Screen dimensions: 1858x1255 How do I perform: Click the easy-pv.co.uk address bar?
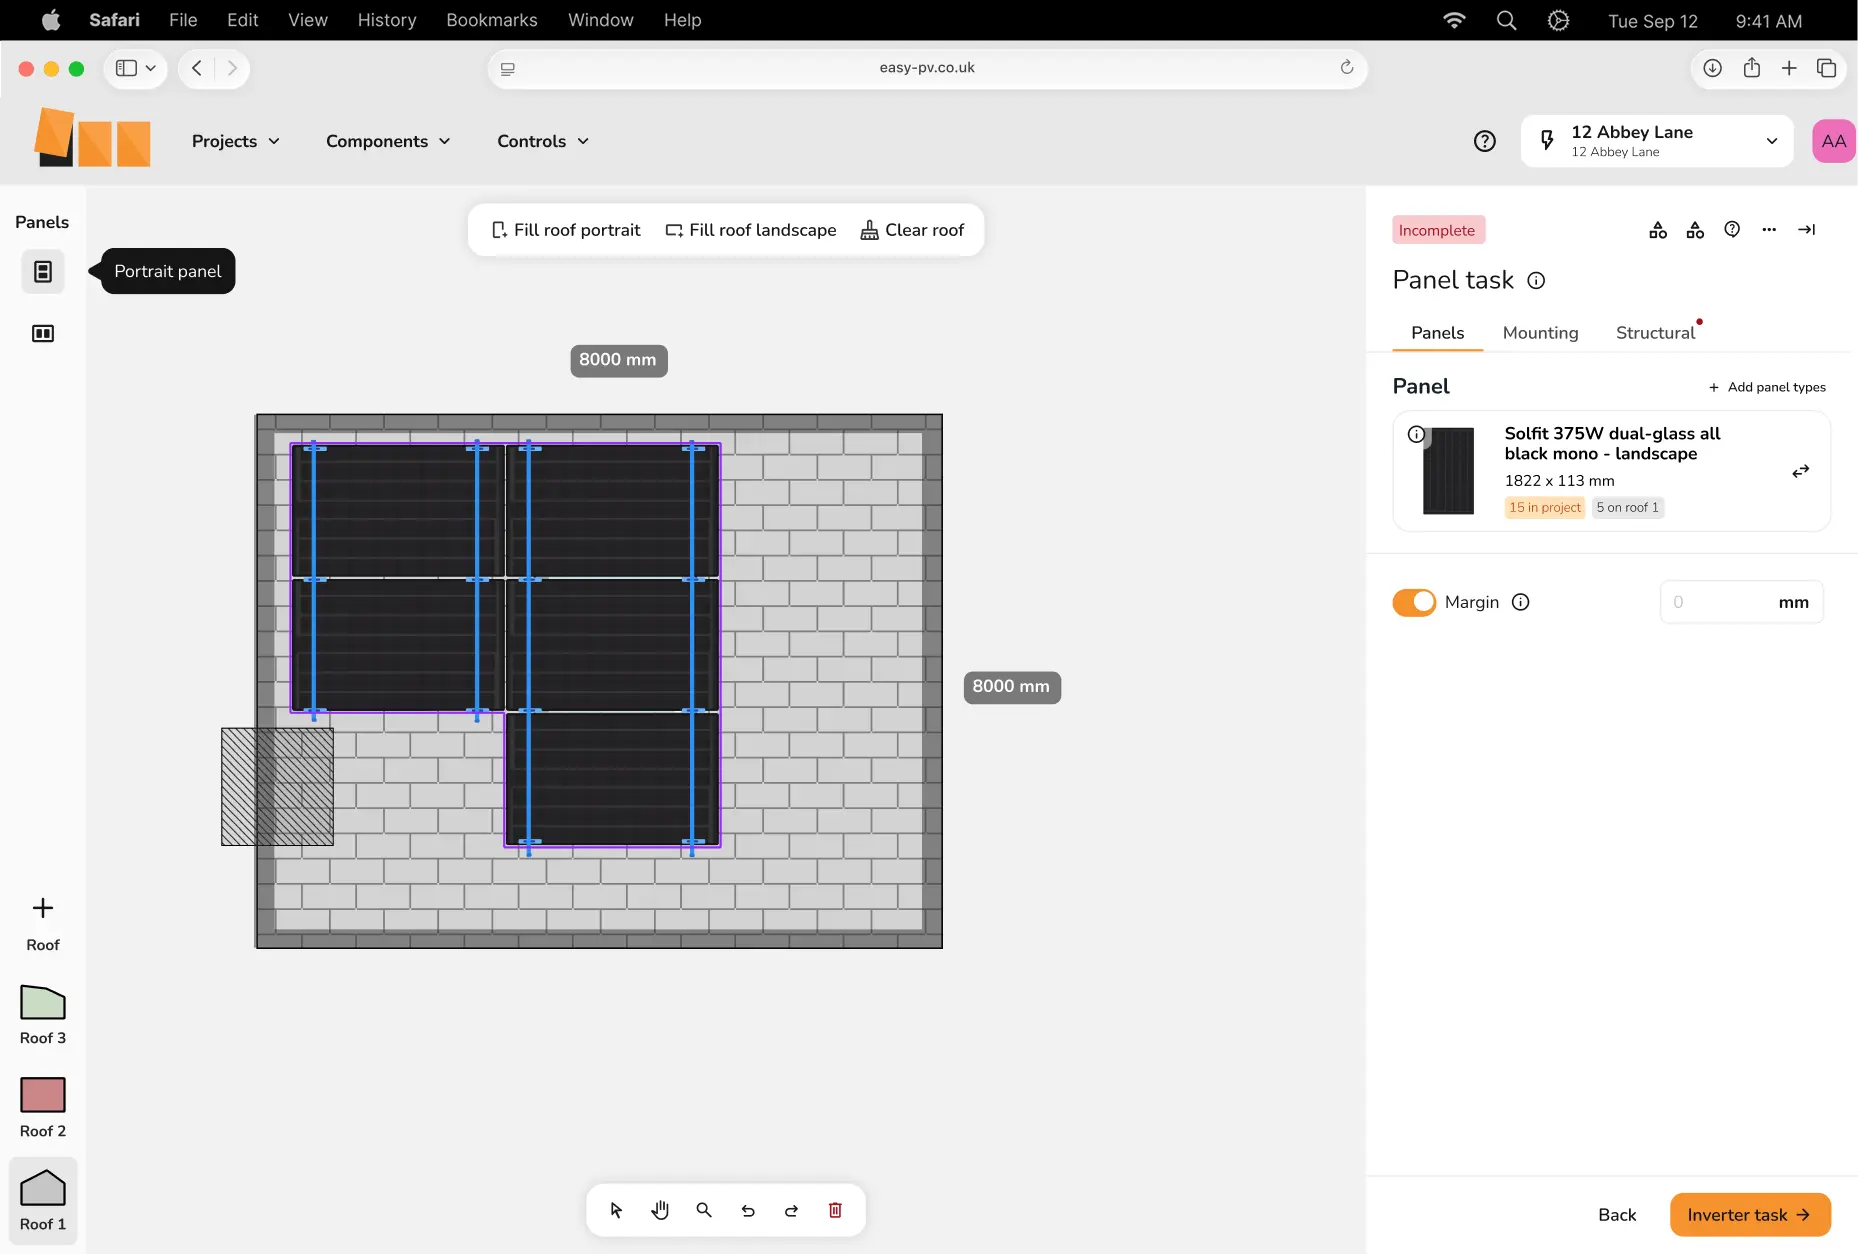(x=926, y=68)
